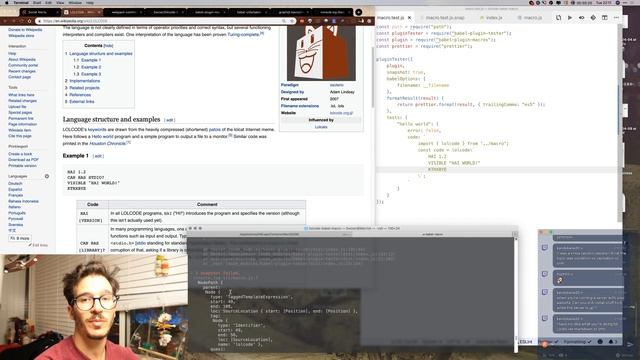The width and height of the screenshot is (640, 360).
Task: Open a new browser tab with plus button
Action: pos(358,12)
